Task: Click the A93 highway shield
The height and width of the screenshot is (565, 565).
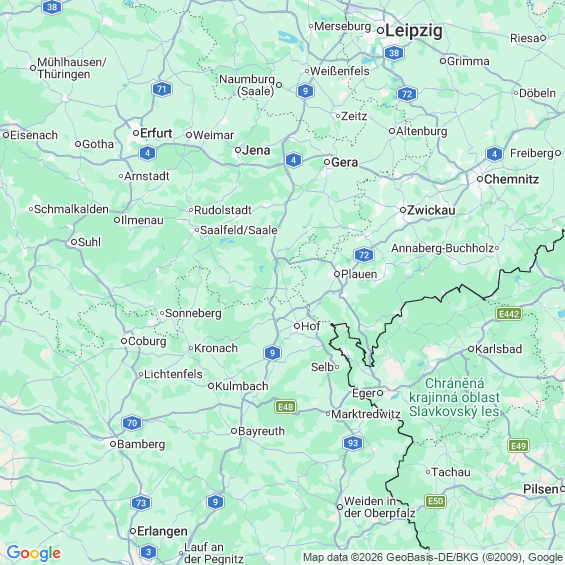Action: pos(353,443)
